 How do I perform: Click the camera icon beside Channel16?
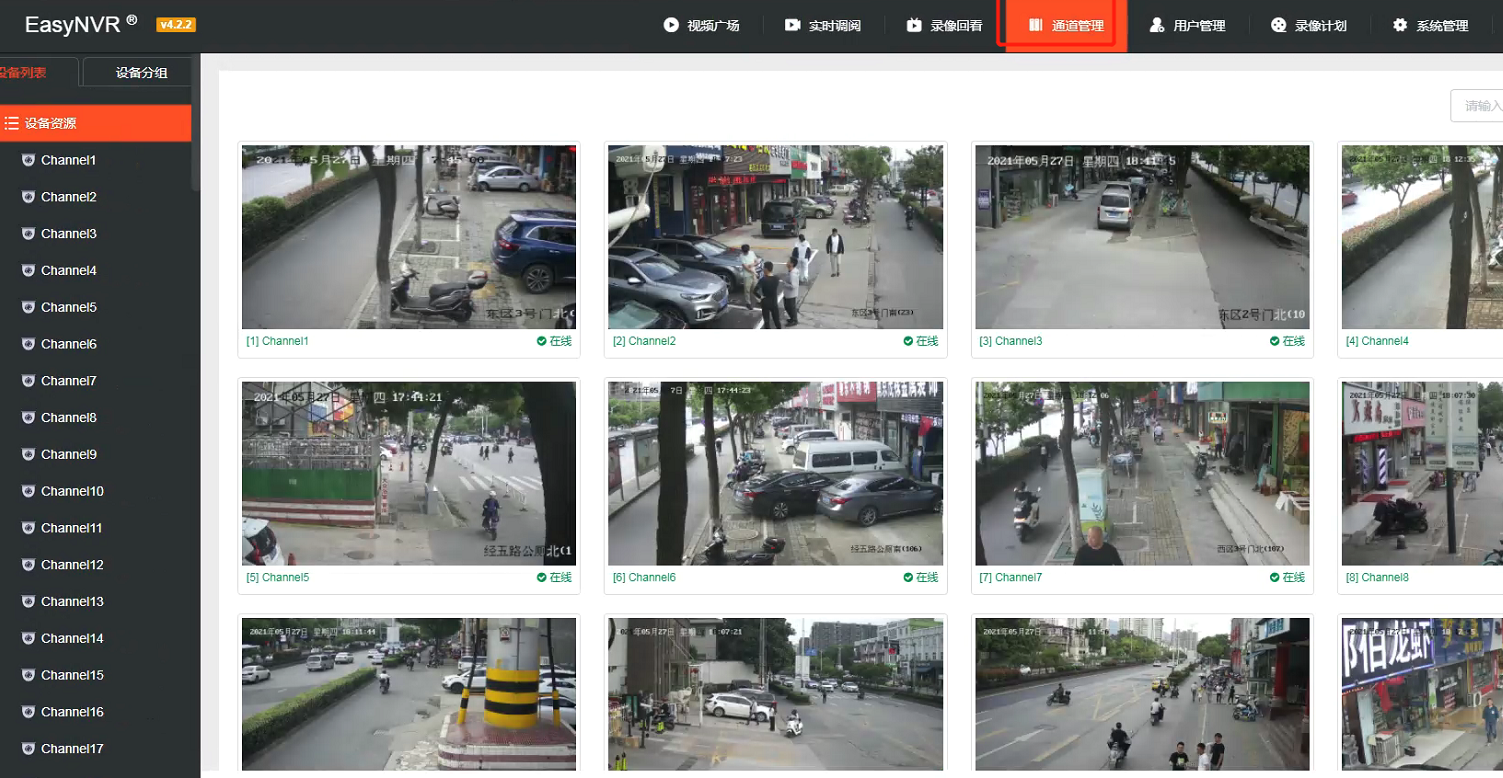click(28, 712)
